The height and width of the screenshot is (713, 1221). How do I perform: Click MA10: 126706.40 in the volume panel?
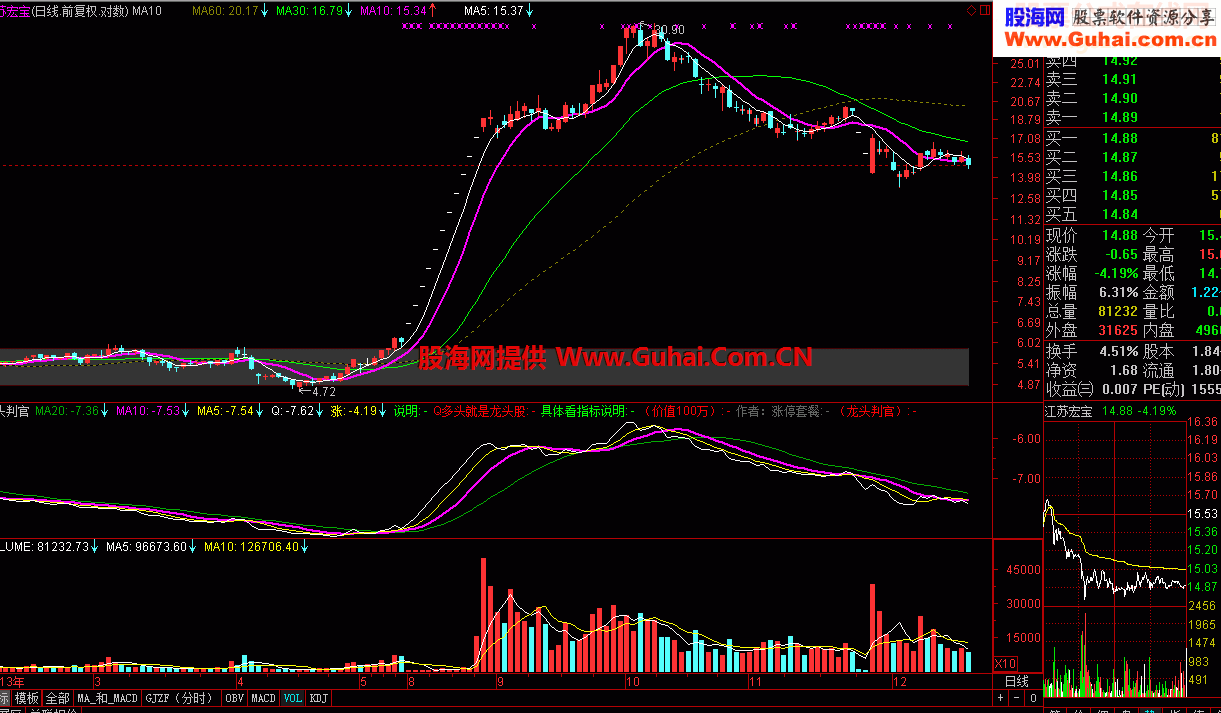coord(255,547)
